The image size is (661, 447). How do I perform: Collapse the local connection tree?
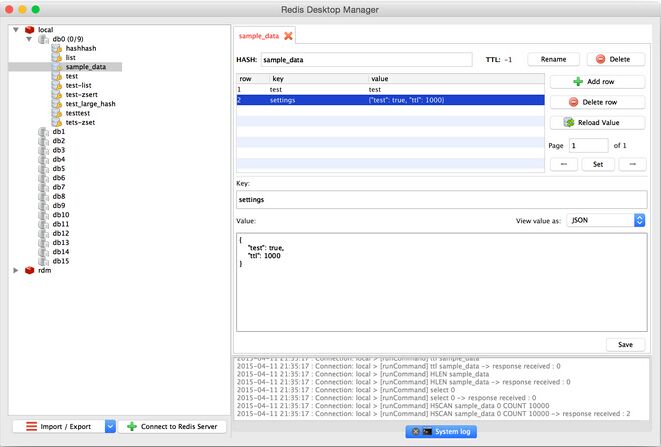pos(16,30)
